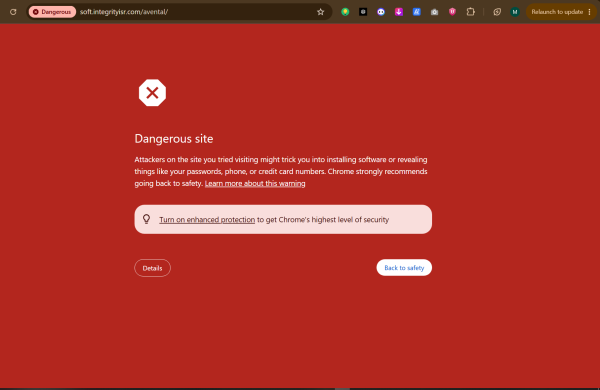Open the pink download-arrow extension

399,12
